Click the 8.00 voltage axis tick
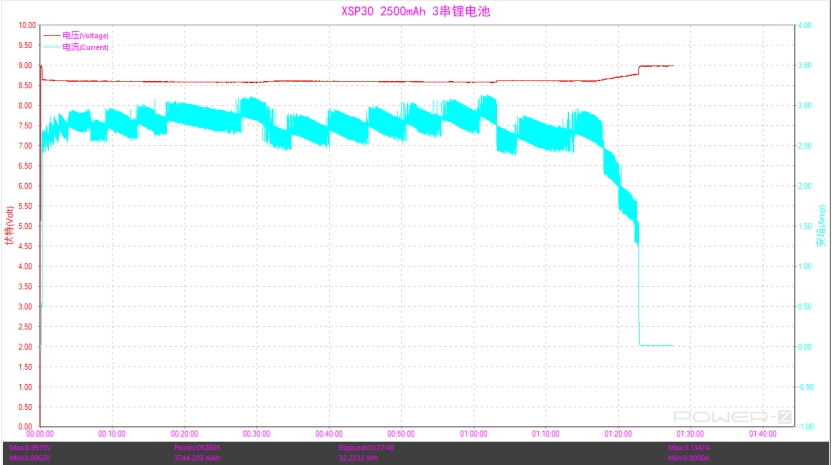This screenshot has width=832, height=465. 25,106
